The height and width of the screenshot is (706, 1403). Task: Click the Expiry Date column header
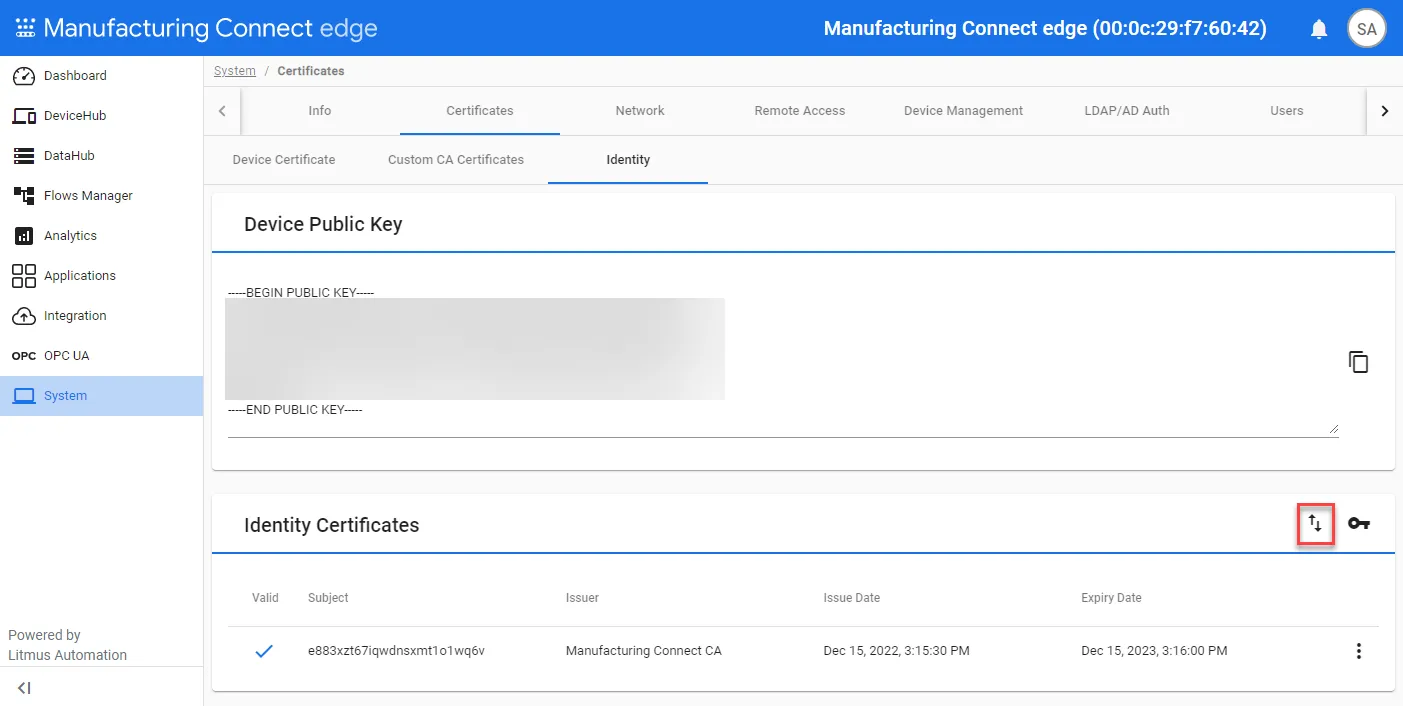(x=1111, y=598)
